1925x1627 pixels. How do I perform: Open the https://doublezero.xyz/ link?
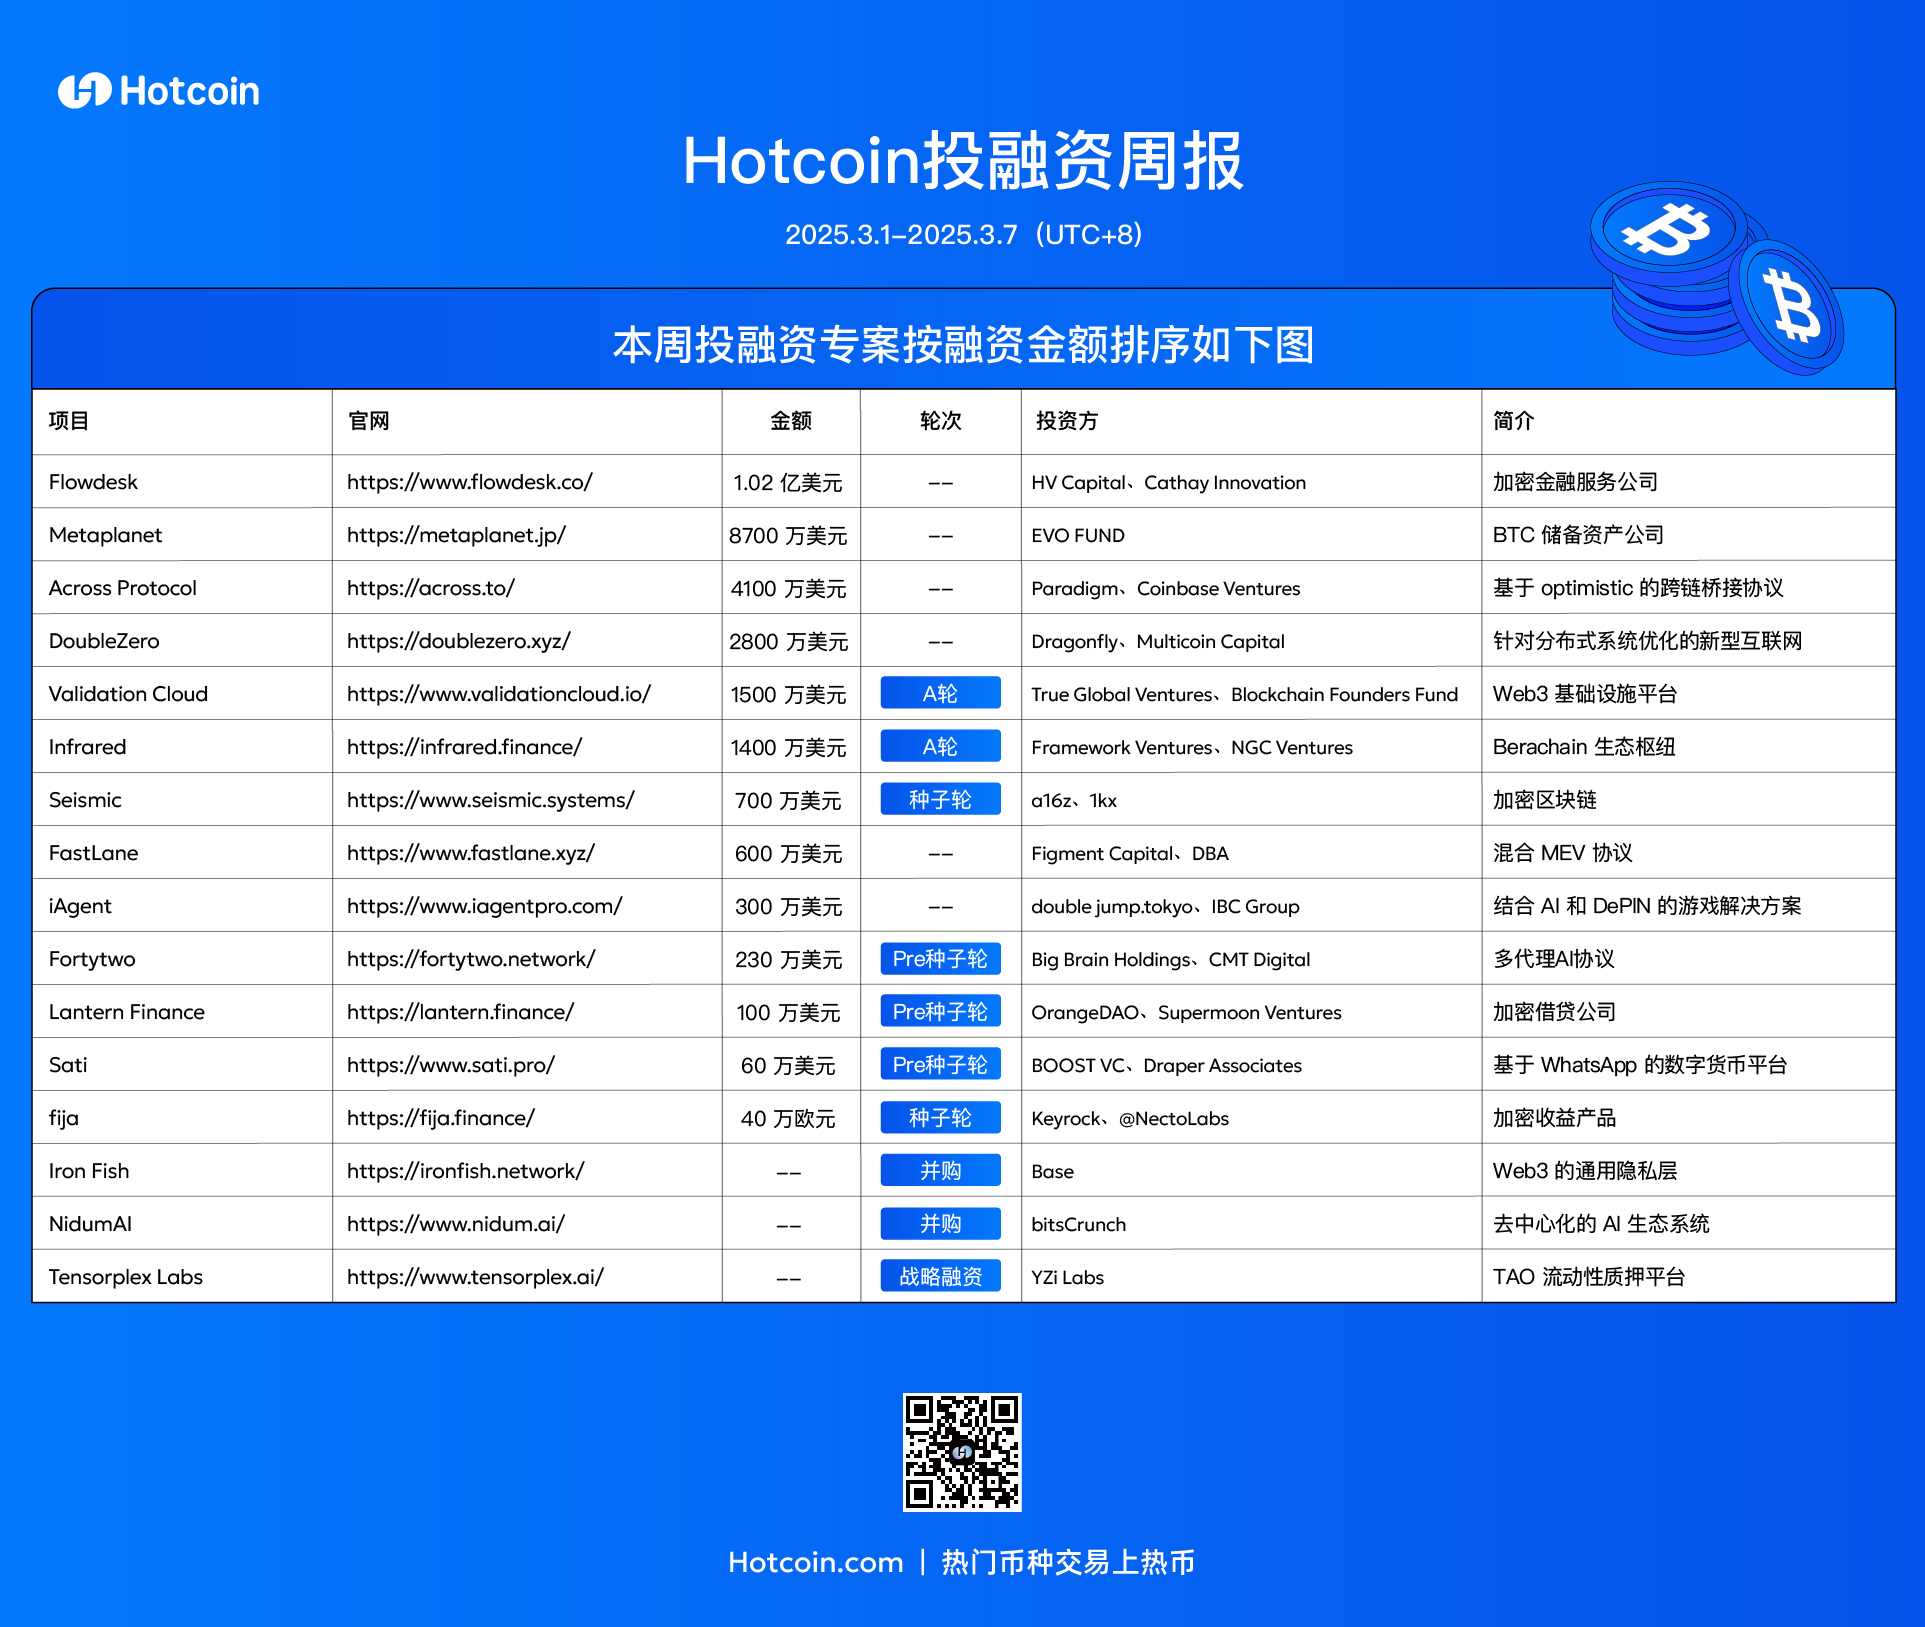[458, 641]
